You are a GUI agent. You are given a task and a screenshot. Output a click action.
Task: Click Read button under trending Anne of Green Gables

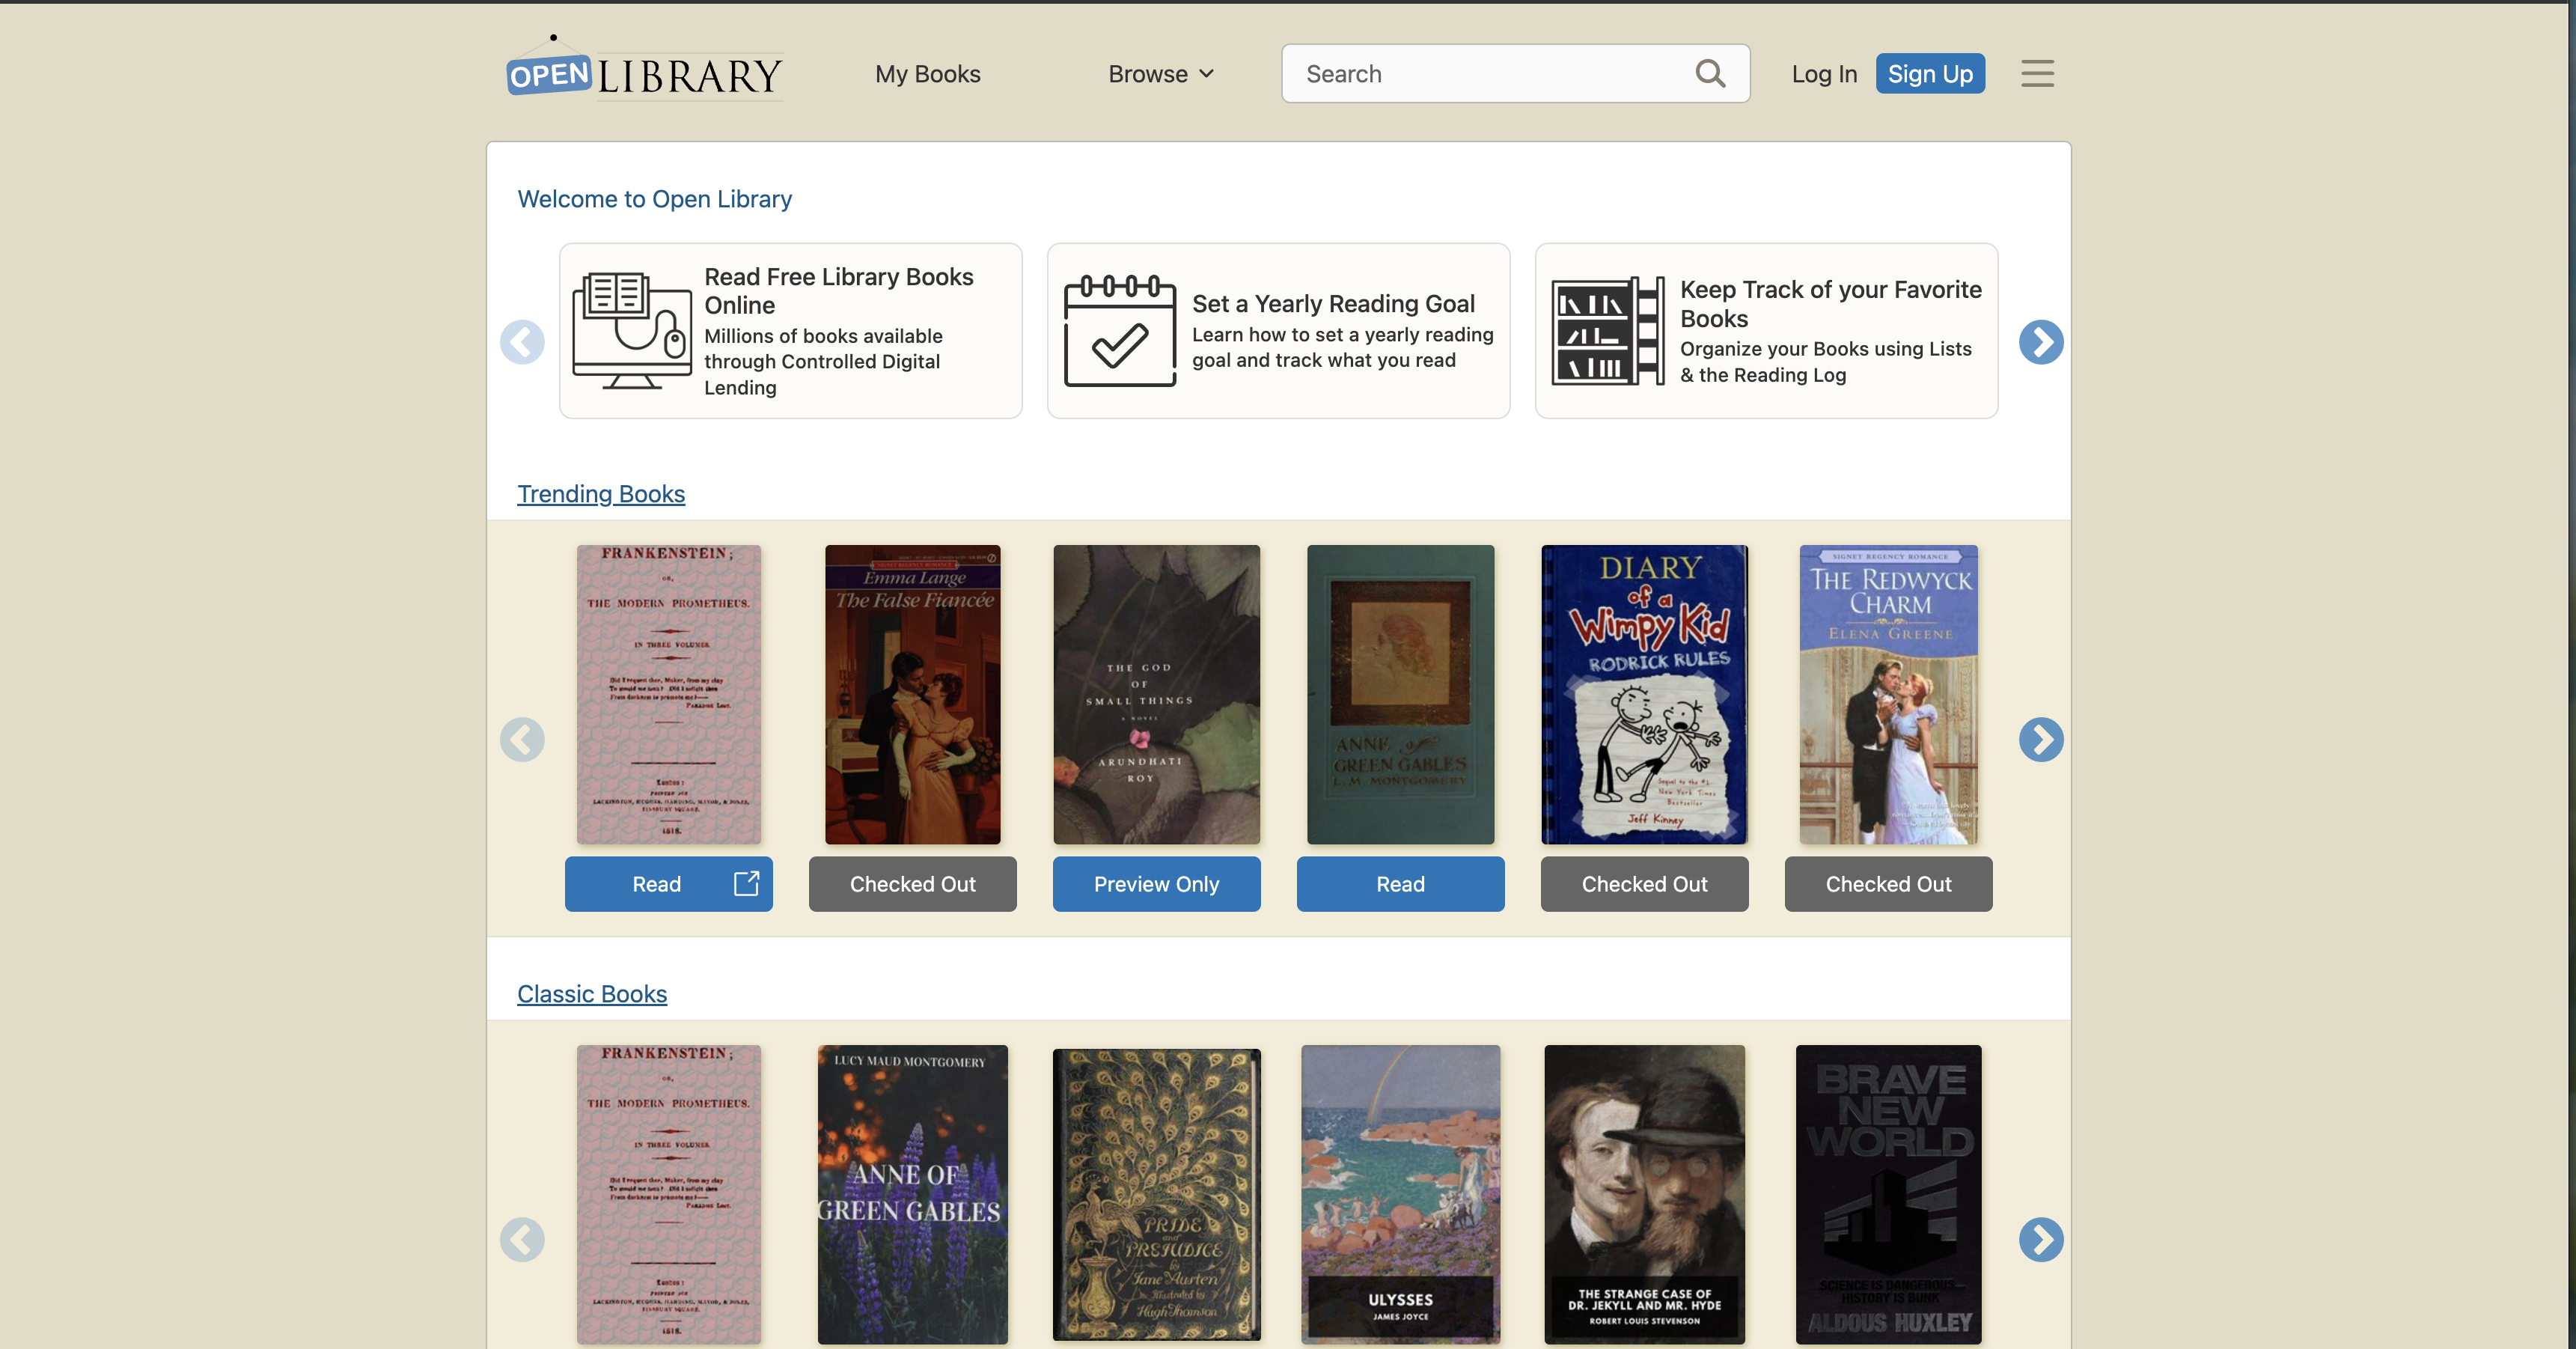[x=1400, y=884]
